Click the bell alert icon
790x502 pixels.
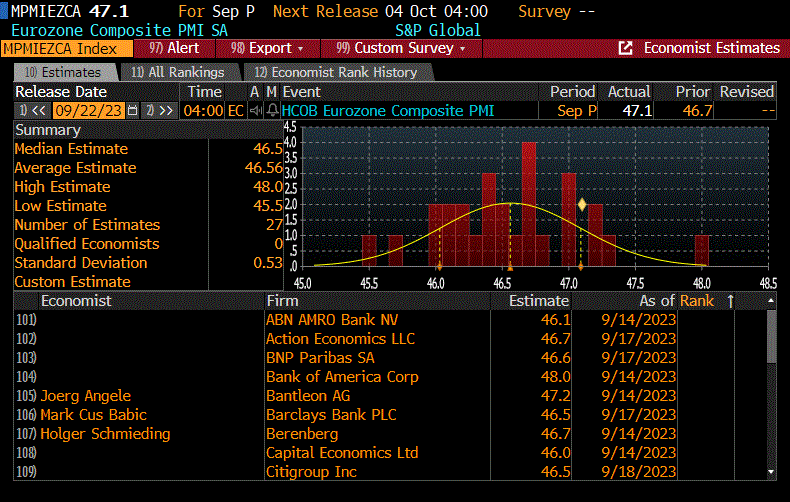(x=272, y=110)
